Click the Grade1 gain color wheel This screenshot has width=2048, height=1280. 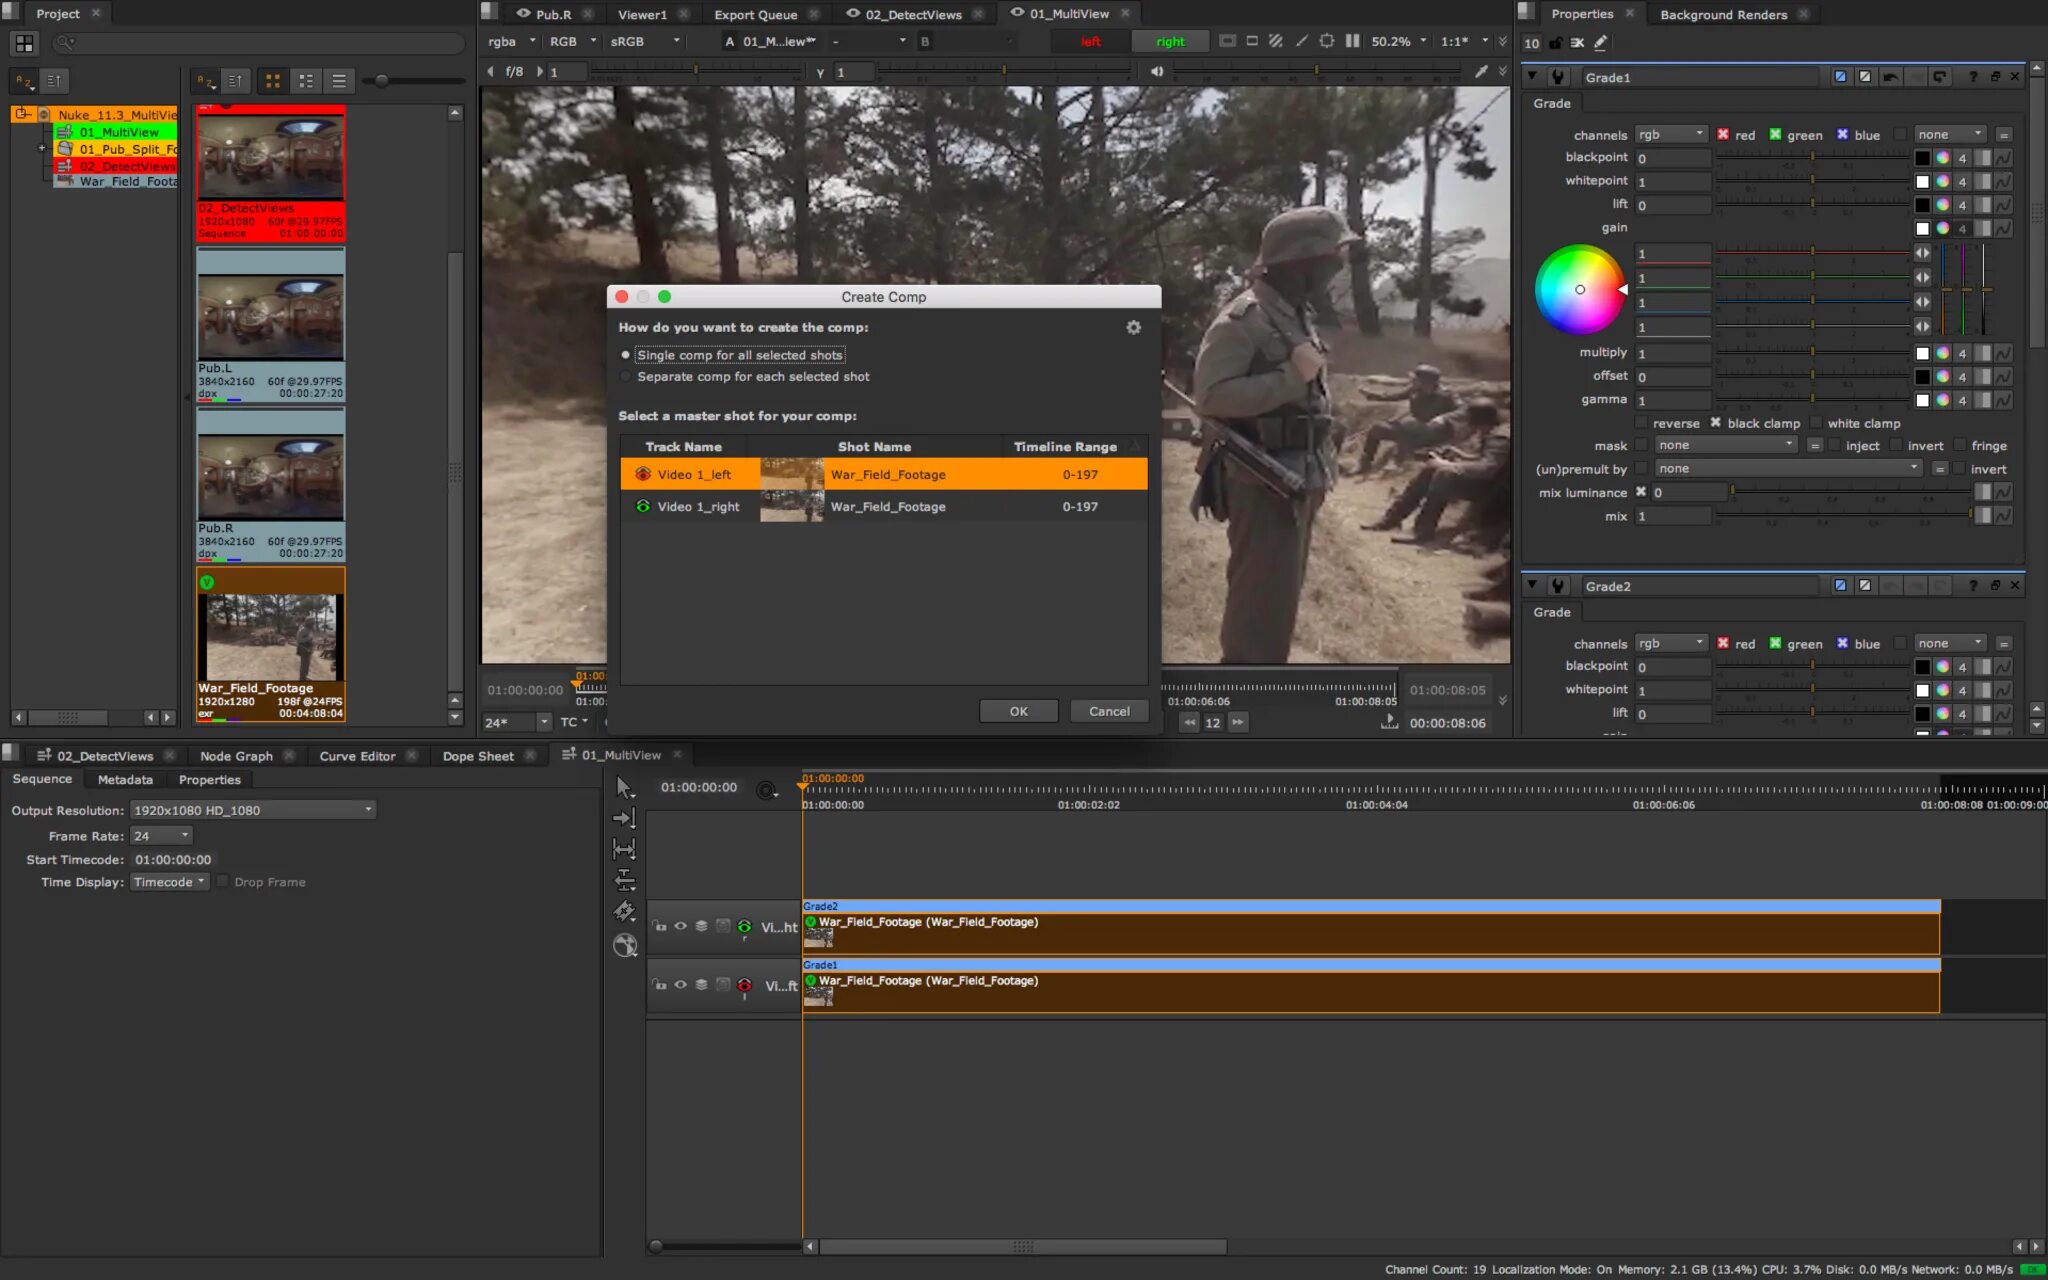pyautogui.click(x=1579, y=290)
